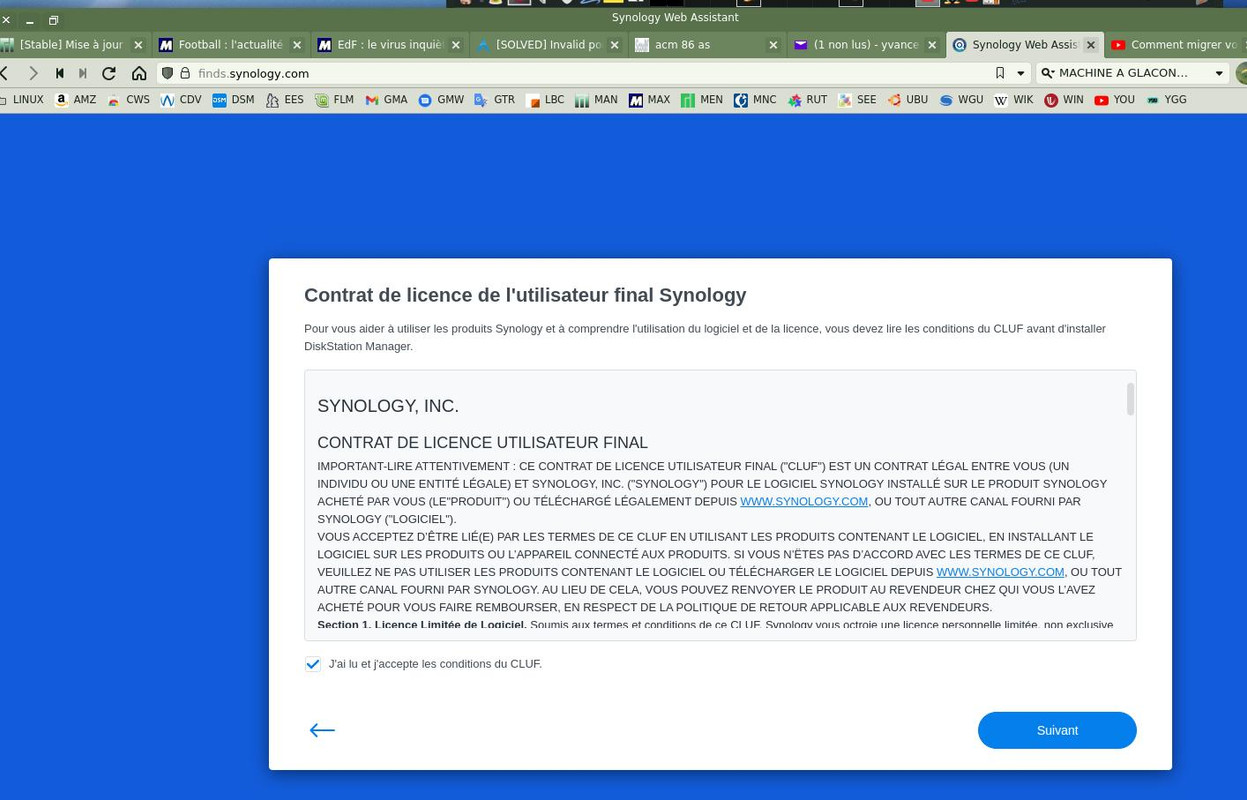Open the YGG bookmark

tap(1166, 100)
